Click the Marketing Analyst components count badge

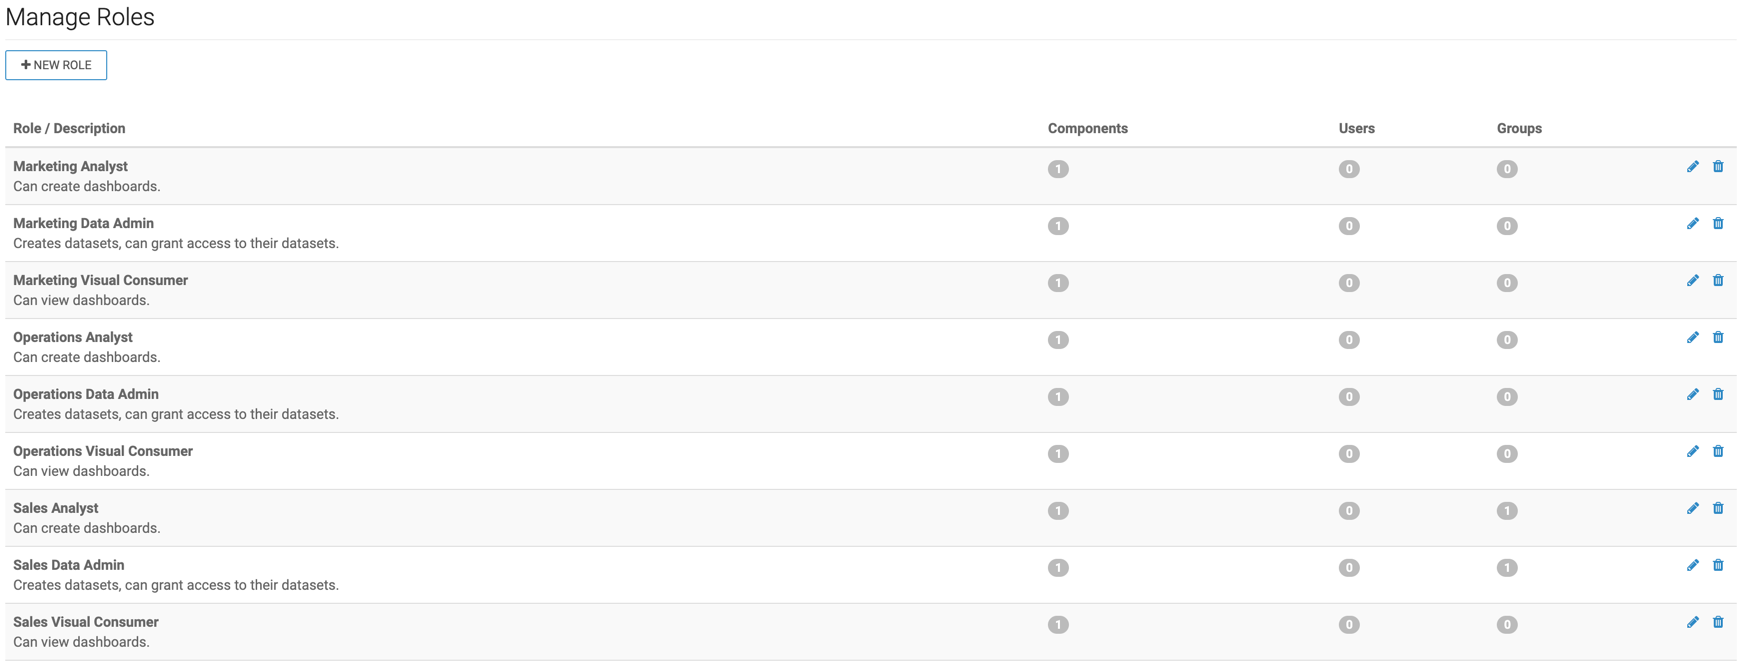1058,169
